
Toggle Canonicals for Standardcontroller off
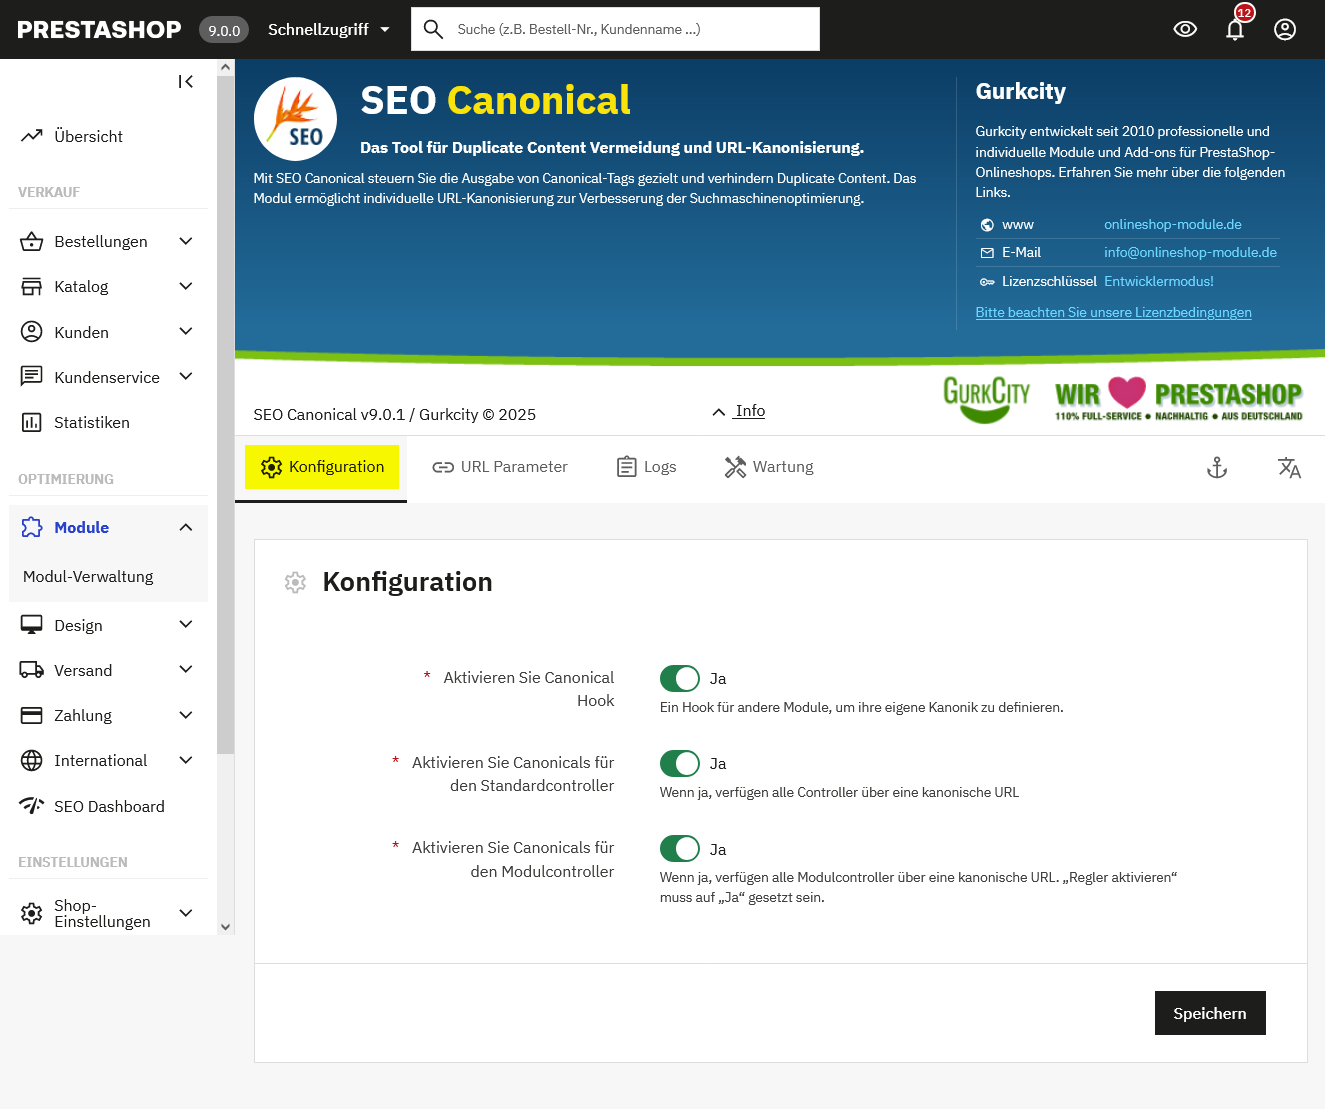[680, 764]
